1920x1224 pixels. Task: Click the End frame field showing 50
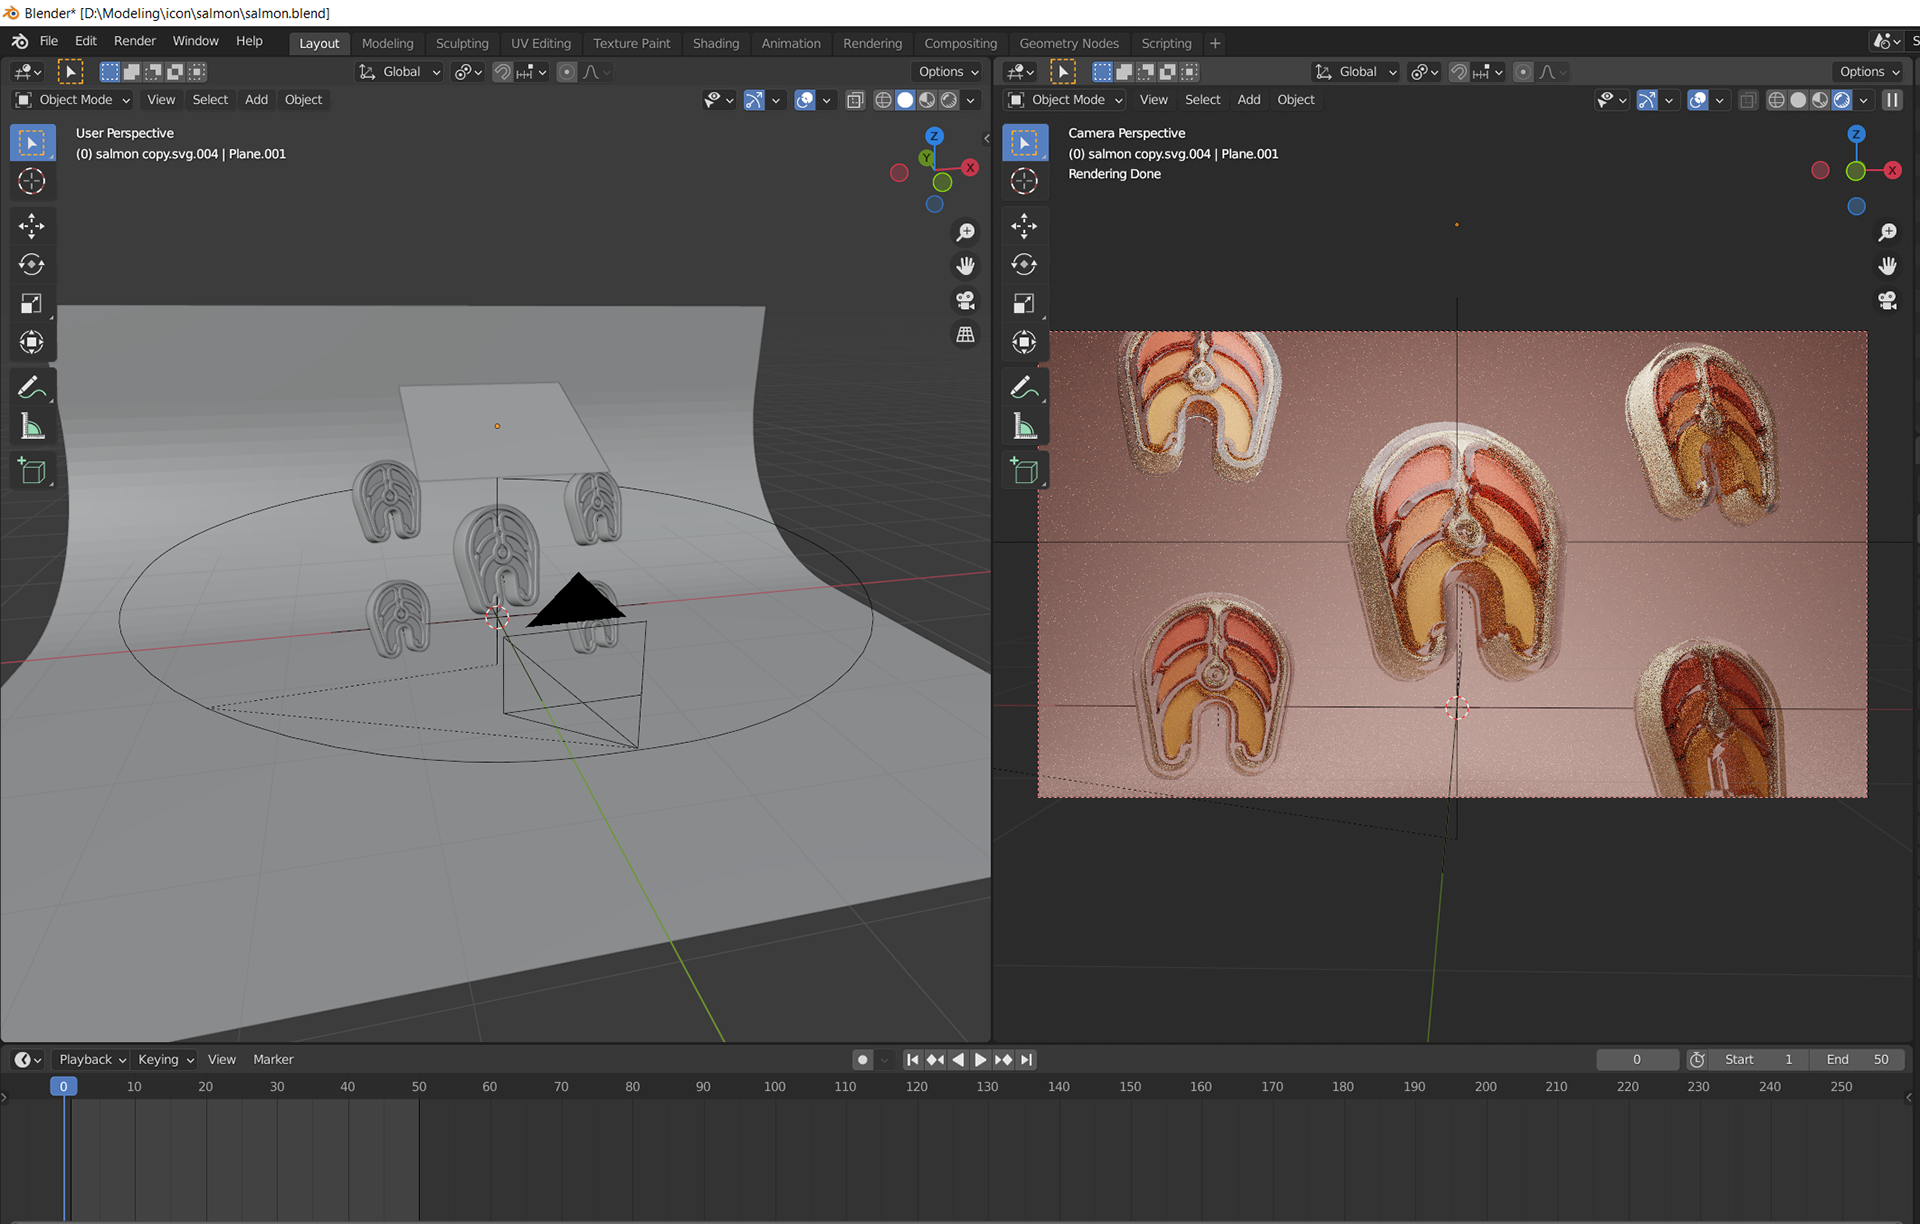[1858, 1059]
